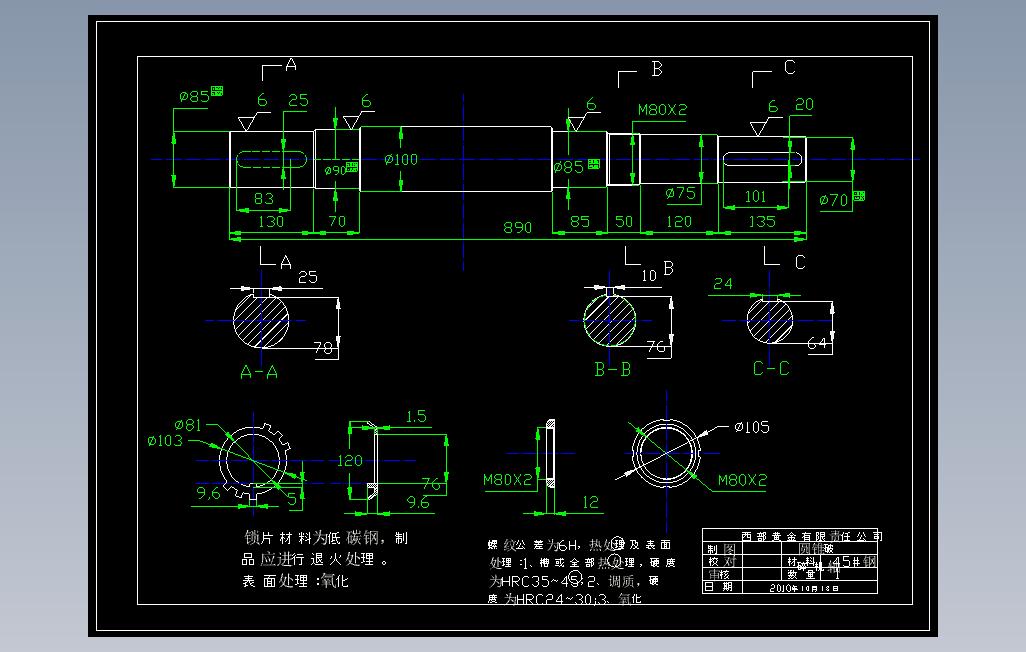Click the 78 depth dimension in section A-A
Viewport: 1026px width, 652px height.
(323, 348)
